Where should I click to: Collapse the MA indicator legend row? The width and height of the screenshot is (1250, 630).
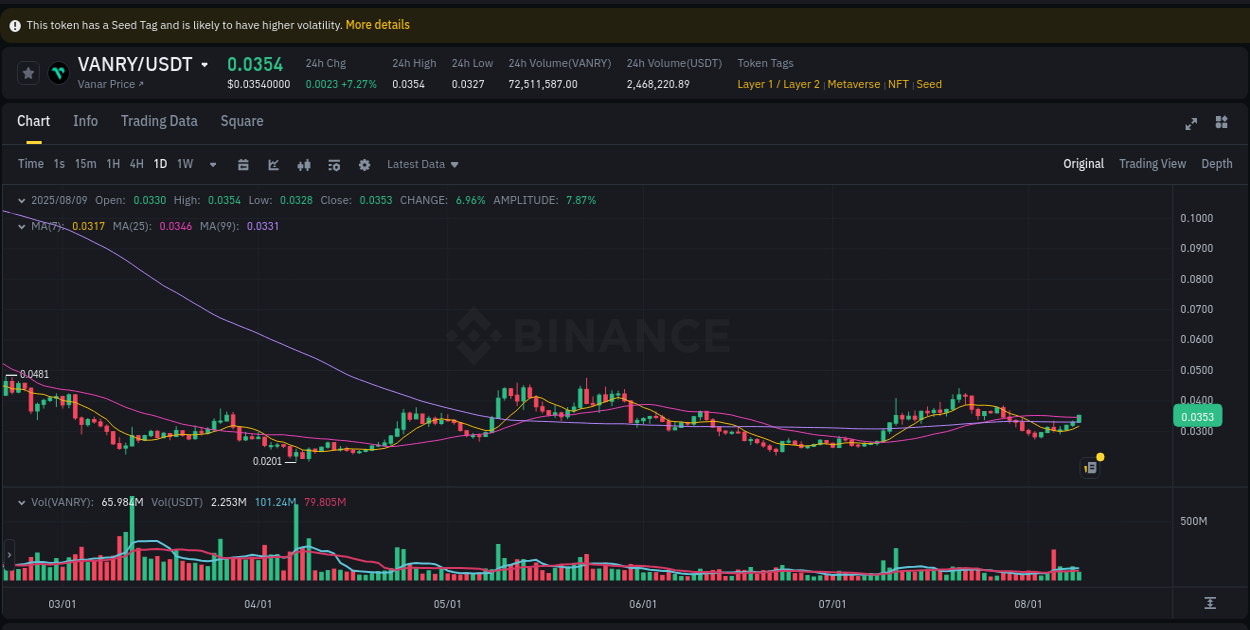(22, 227)
